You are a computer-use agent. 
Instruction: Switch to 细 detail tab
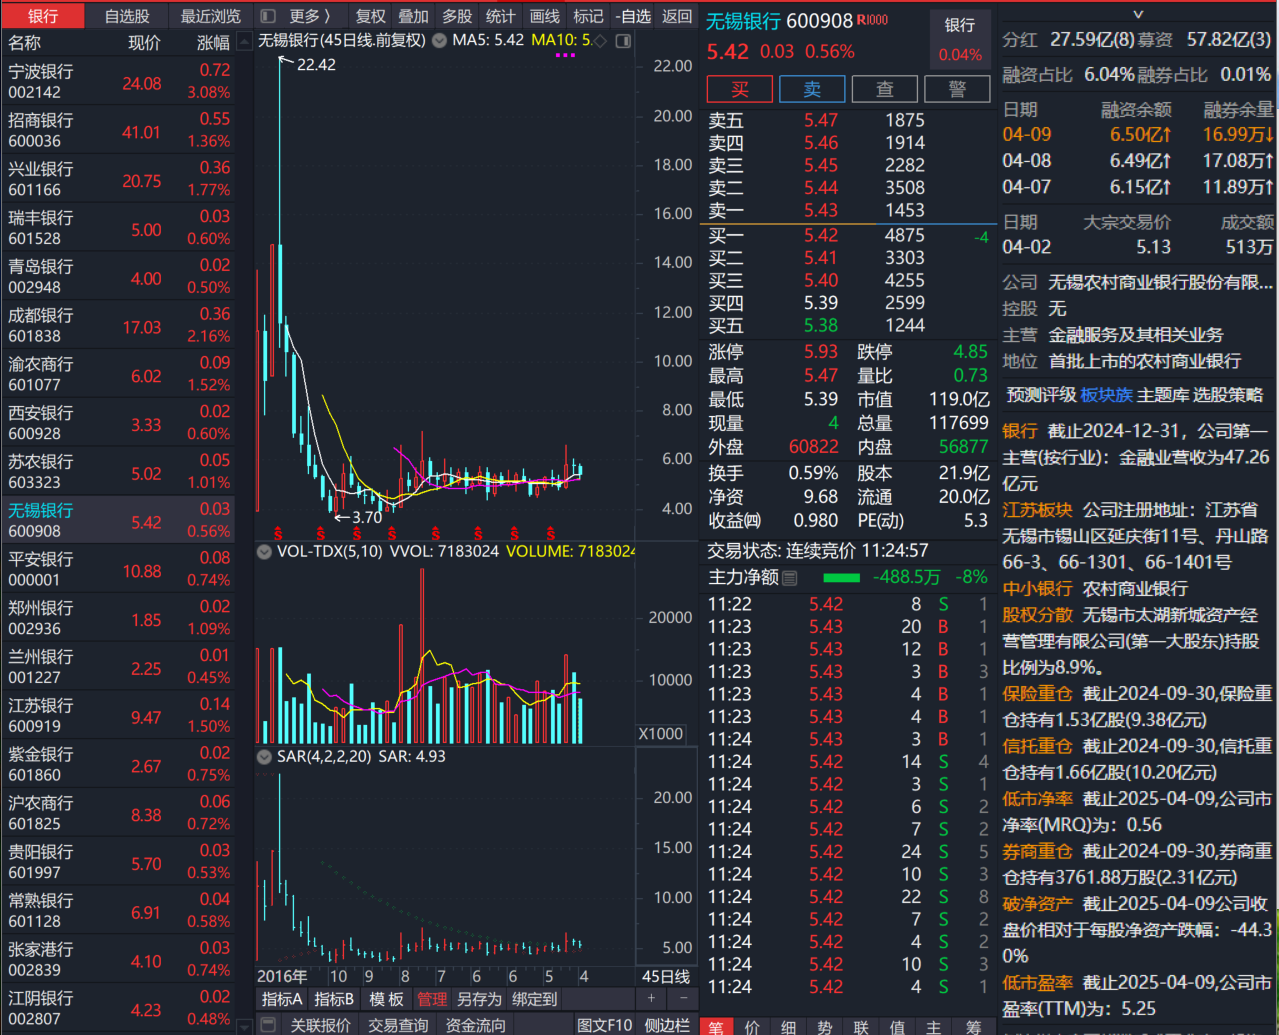[x=789, y=1026]
